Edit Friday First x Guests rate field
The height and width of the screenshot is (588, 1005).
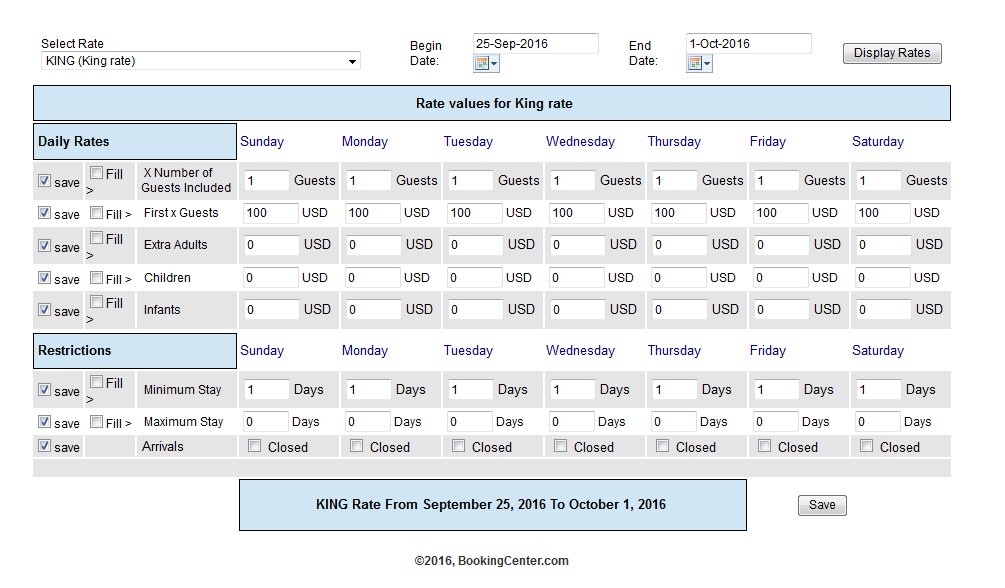click(781, 213)
